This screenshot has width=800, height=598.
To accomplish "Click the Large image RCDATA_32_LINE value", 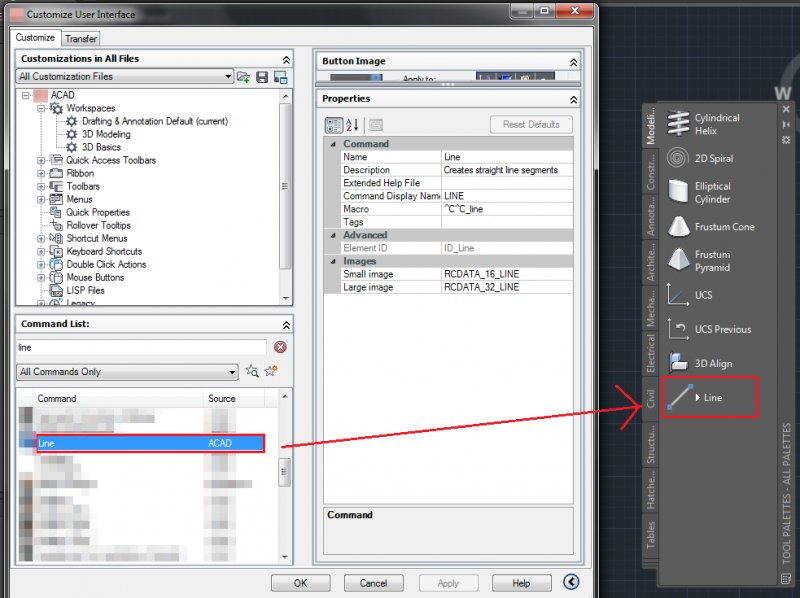I will pyautogui.click(x=507, y=287).
